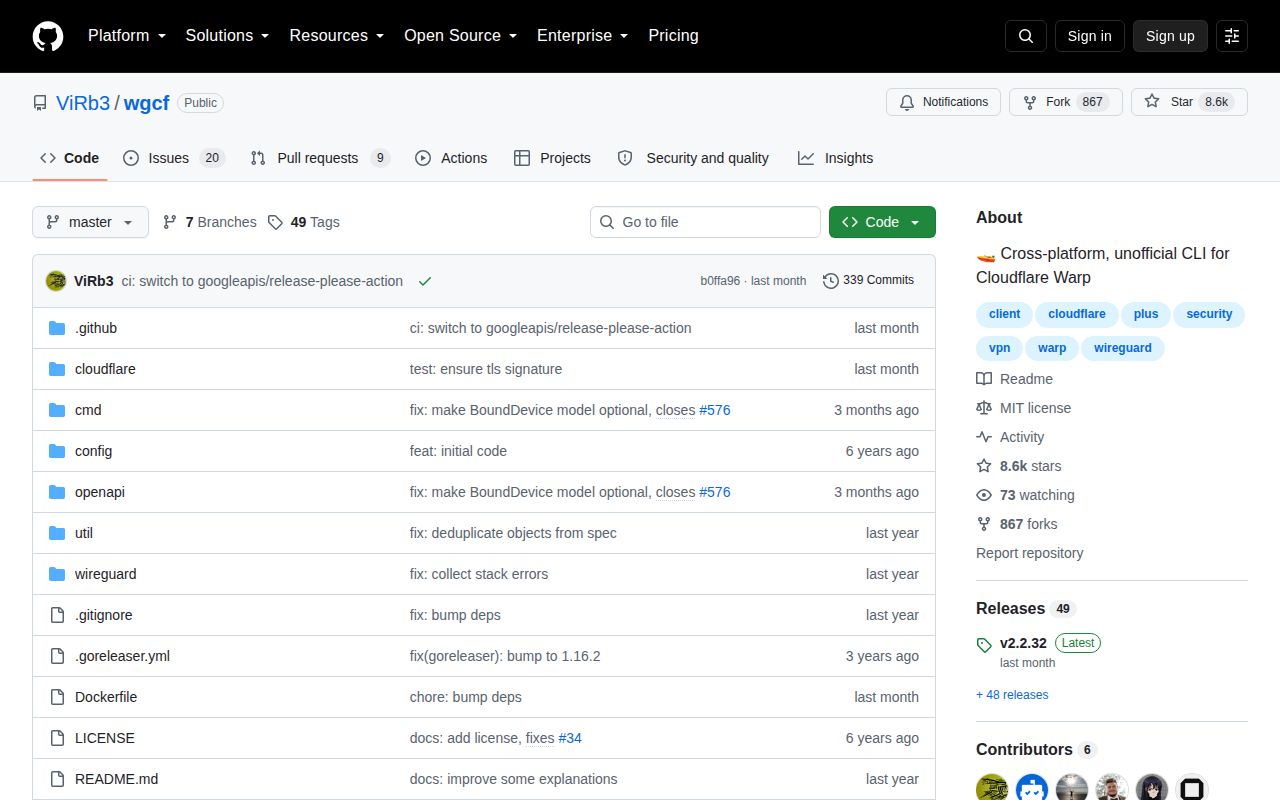
Task: Click the .github folder icon
Action: pyautogui.click(x=57, y=328)
